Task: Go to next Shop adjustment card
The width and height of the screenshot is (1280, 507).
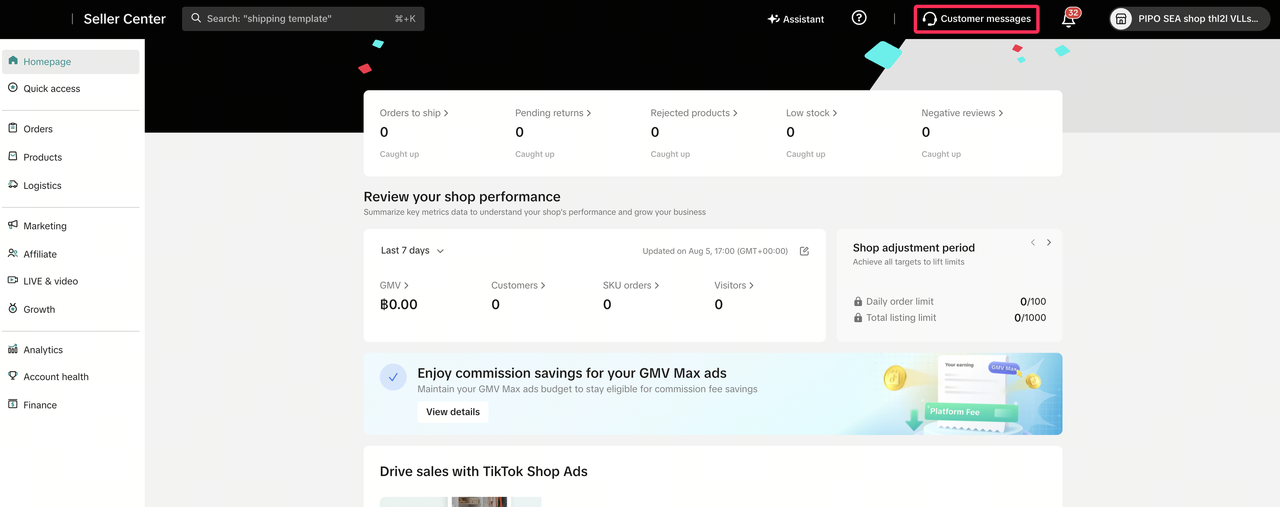Action: coord(1049,242)
